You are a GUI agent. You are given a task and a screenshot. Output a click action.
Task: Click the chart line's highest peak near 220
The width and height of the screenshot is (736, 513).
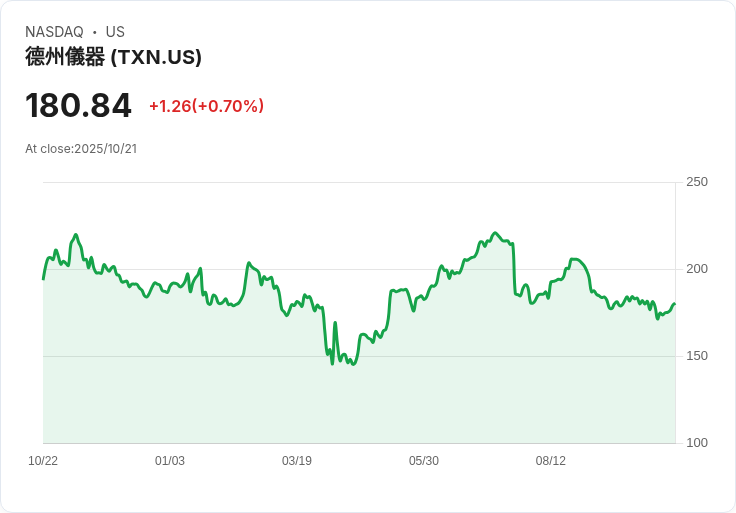click(x=495, y=232)
